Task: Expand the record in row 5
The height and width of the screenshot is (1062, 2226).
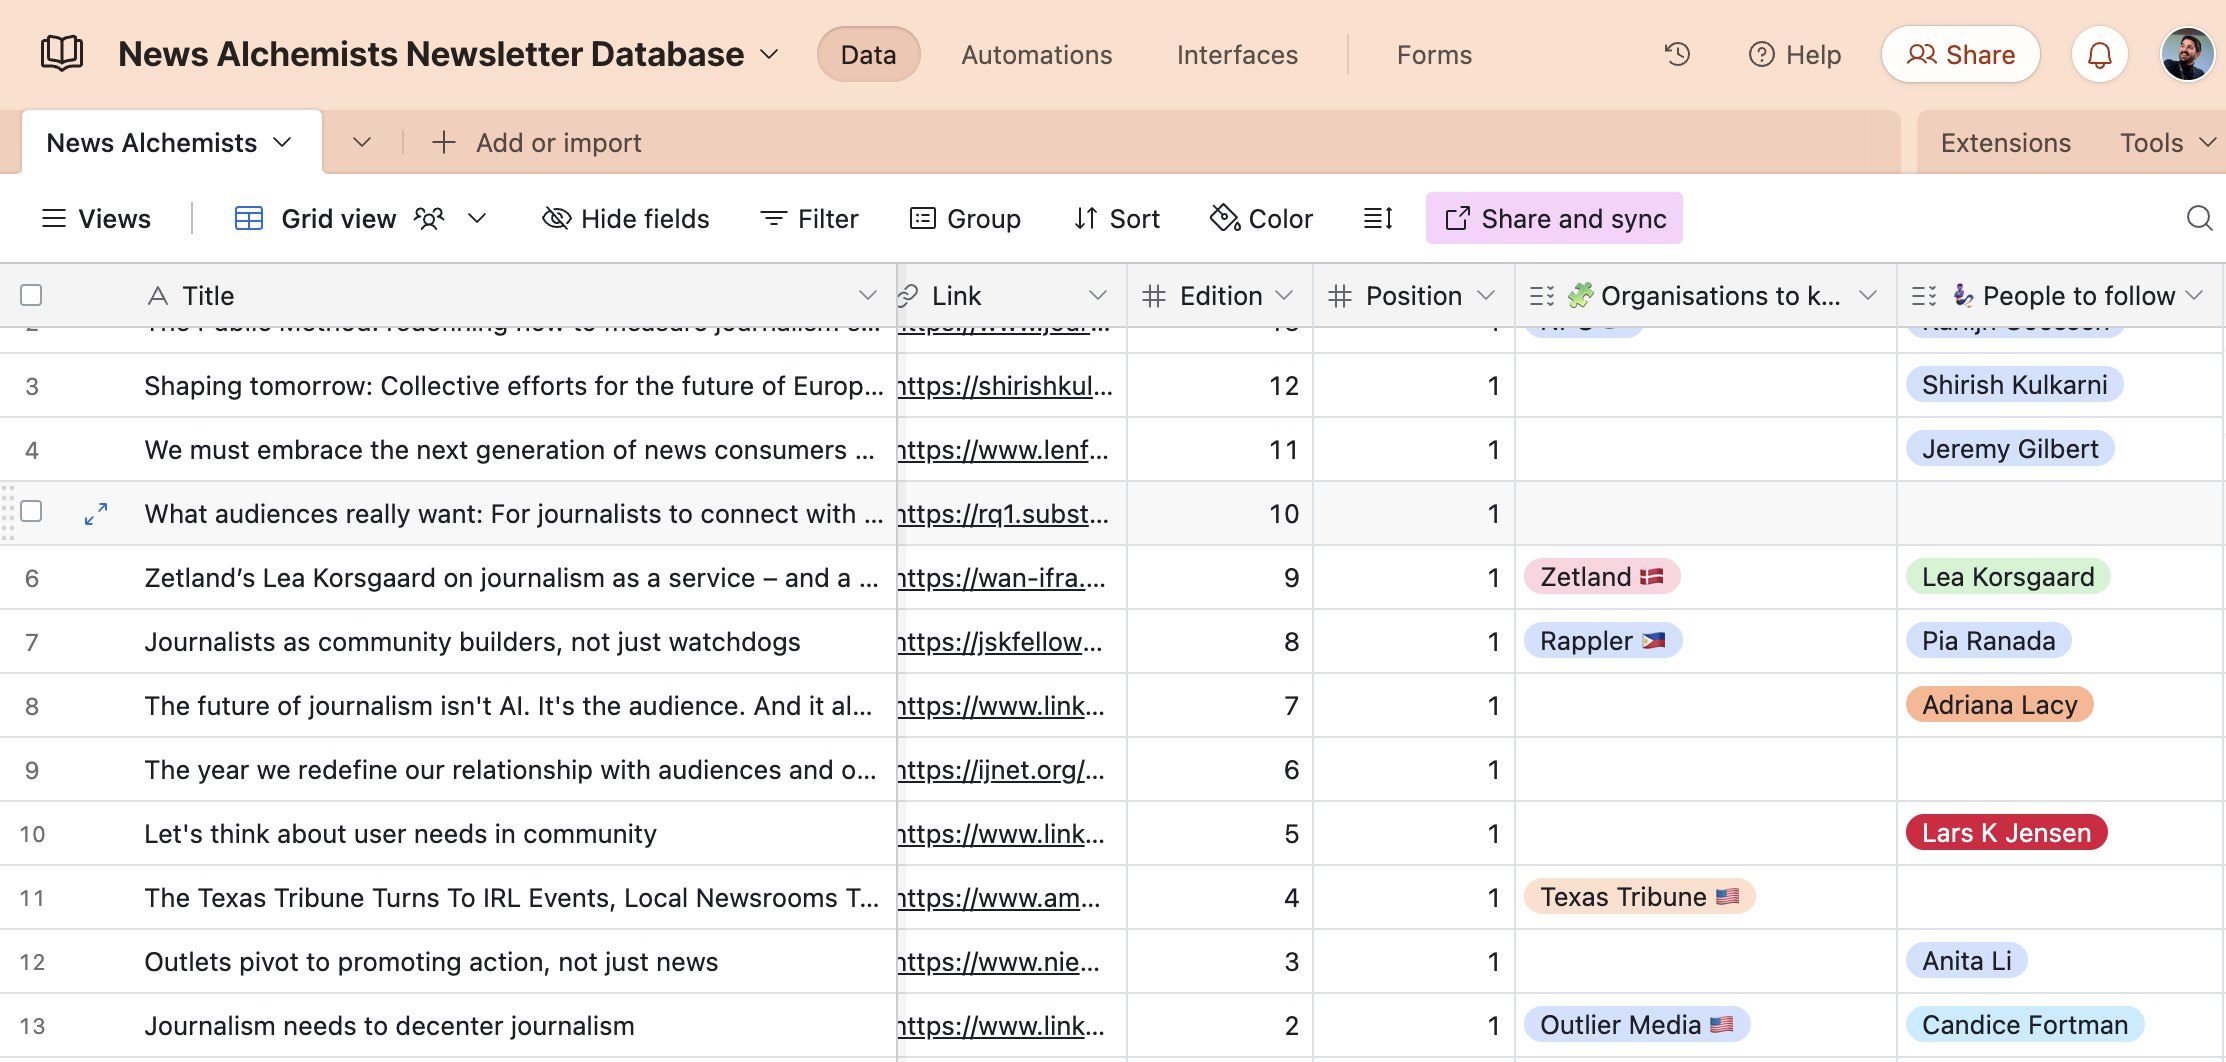Action: (x=96, y=514)
